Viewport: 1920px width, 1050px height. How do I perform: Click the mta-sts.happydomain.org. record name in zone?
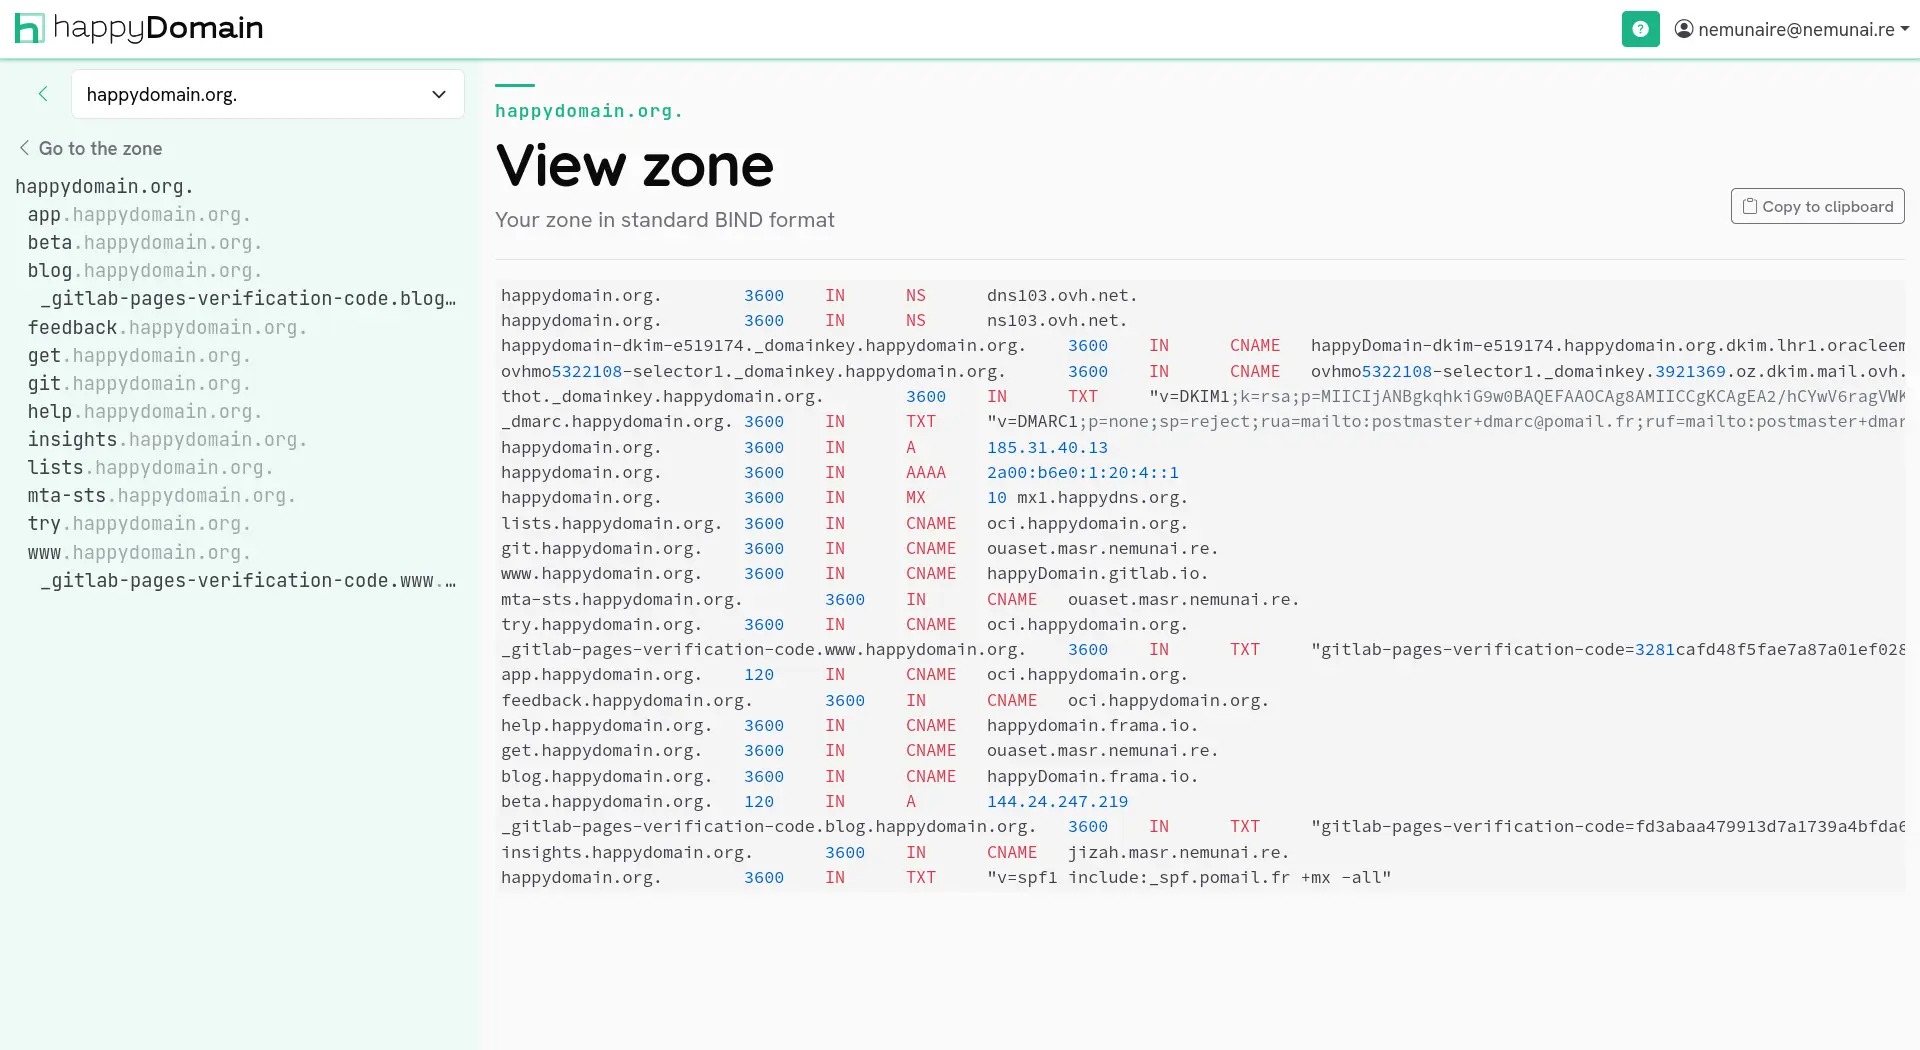(621, 599)
